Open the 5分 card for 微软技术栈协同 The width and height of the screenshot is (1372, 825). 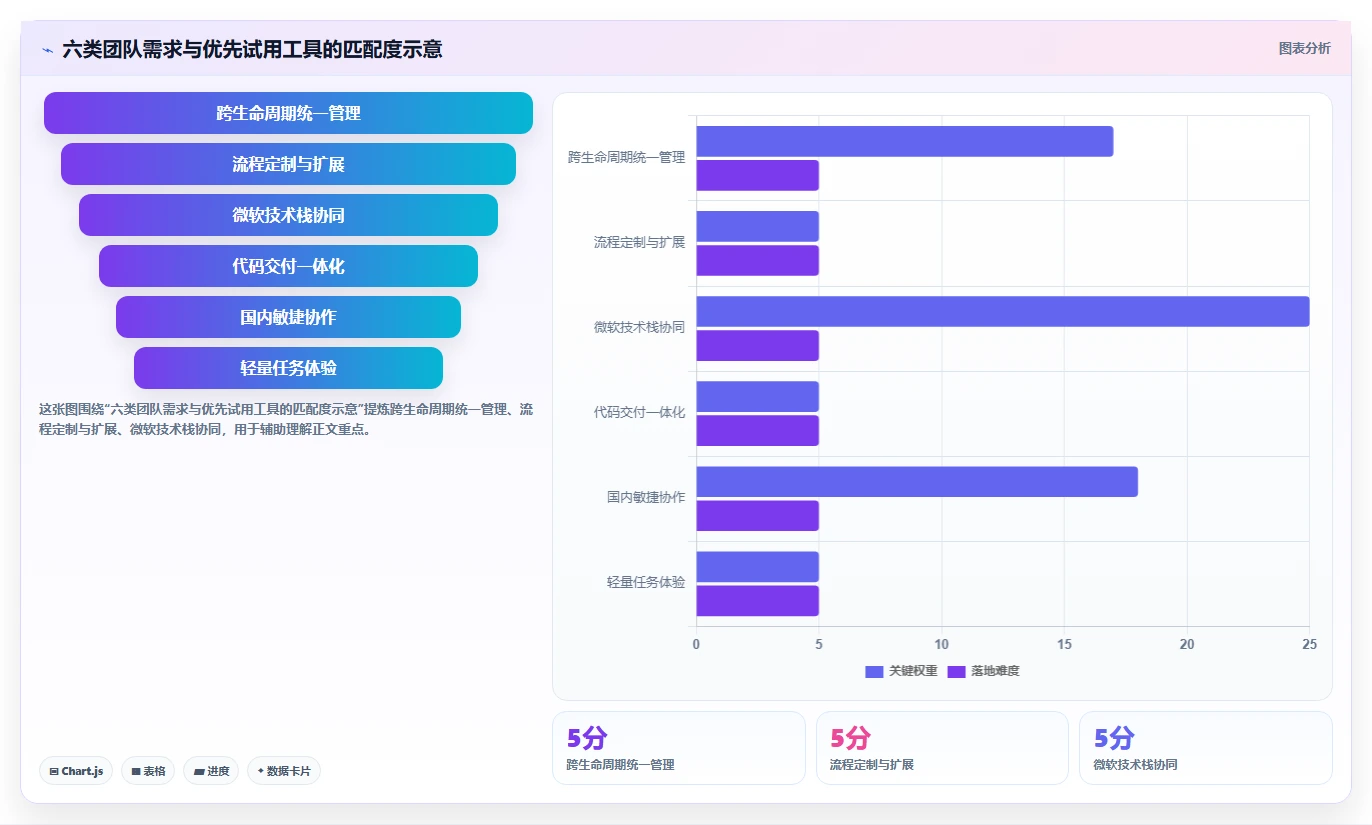(1206, 748)
